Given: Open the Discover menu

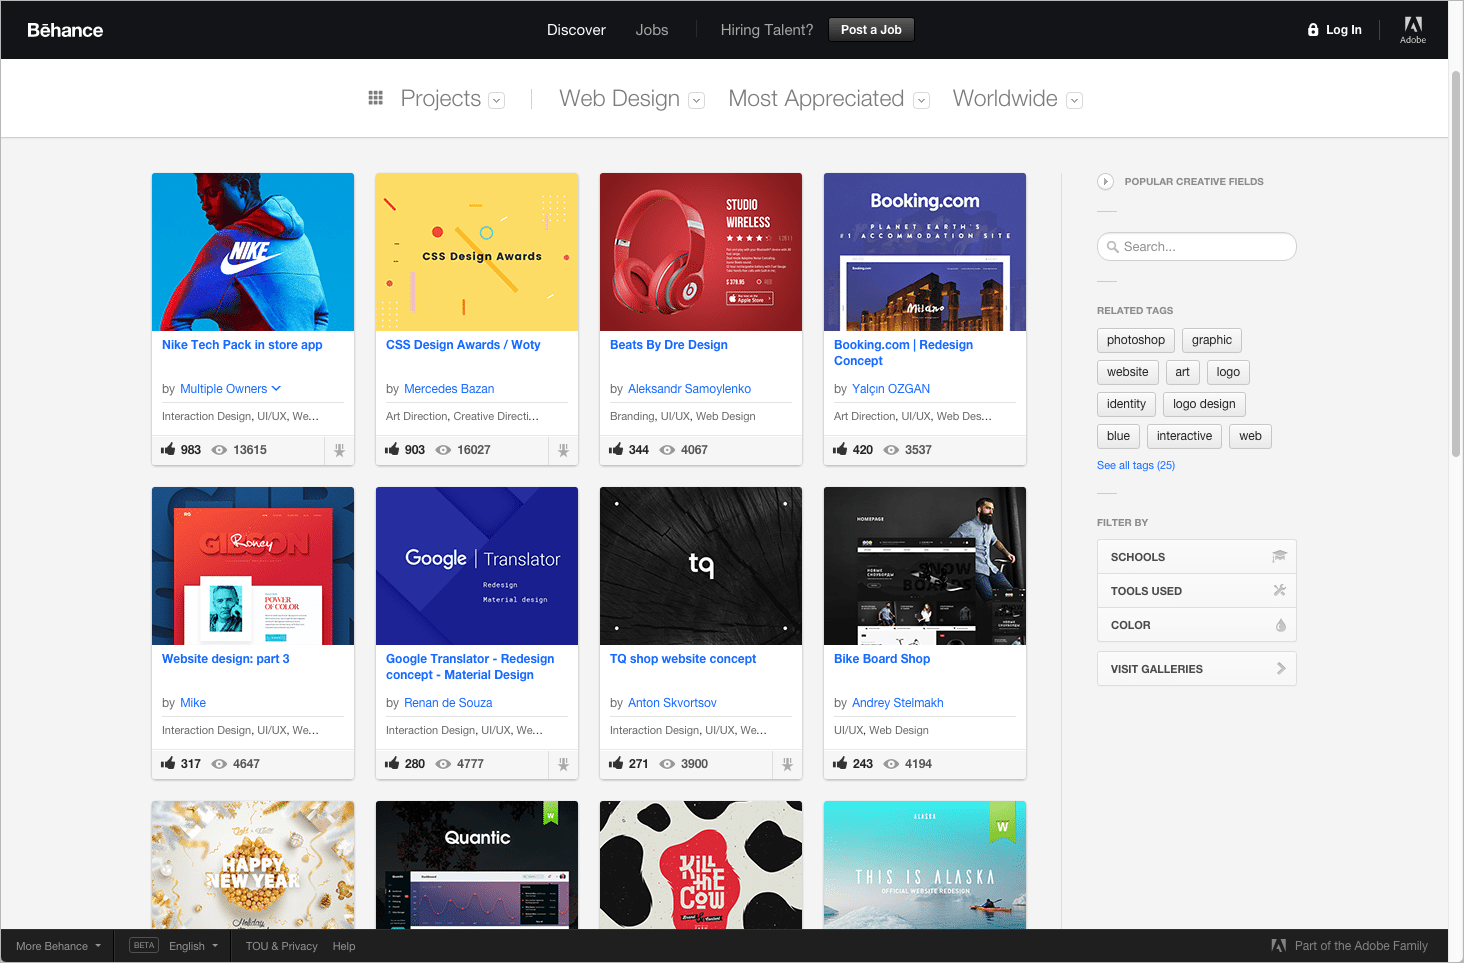Looking at the screenshot, I should coord(576,29).
